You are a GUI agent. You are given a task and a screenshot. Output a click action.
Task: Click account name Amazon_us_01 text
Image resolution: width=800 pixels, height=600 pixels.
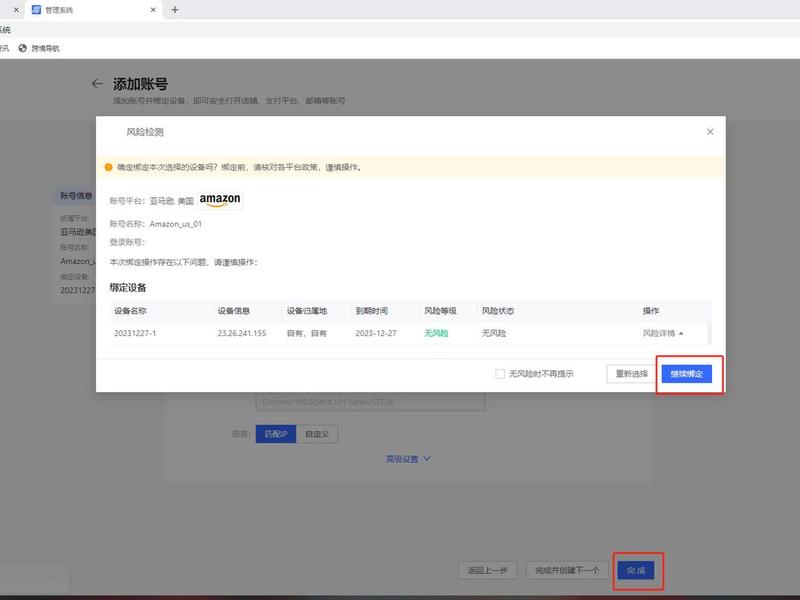(x=176, y=224)
